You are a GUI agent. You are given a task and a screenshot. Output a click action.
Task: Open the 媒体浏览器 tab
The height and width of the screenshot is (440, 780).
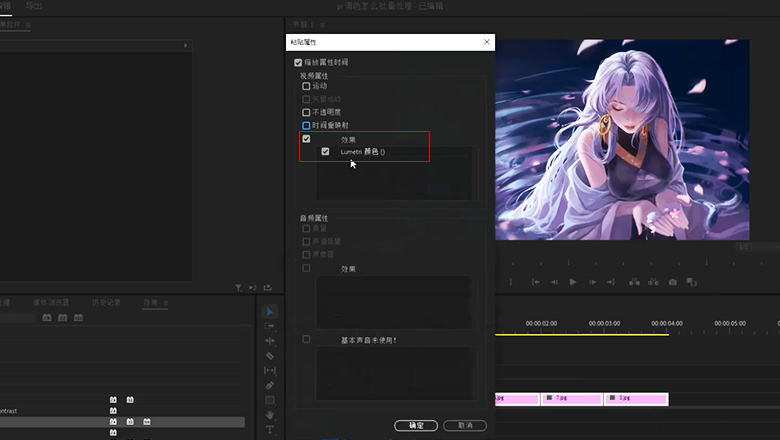pyautogui.click(x=51, y=302)
